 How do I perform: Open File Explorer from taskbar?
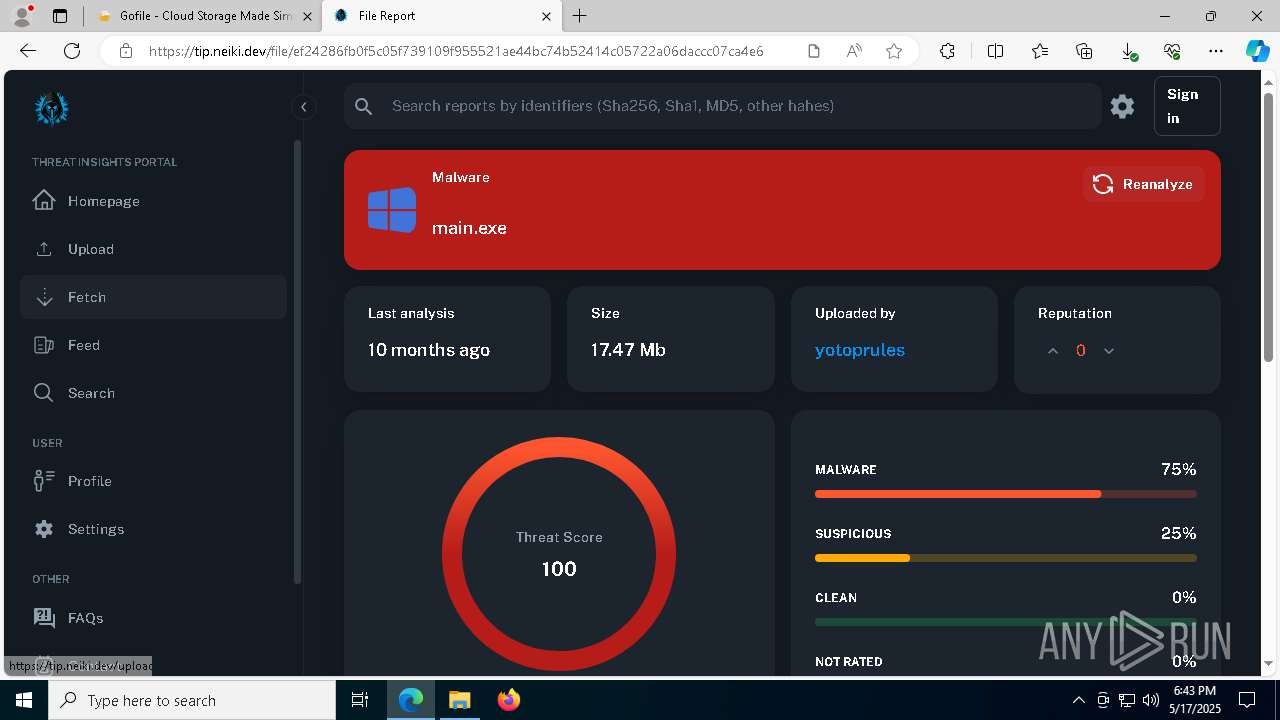point(459,700)
